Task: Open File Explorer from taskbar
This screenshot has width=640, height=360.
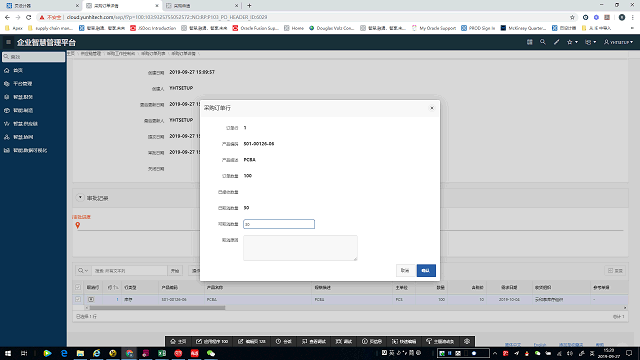Action: [80, 353]
